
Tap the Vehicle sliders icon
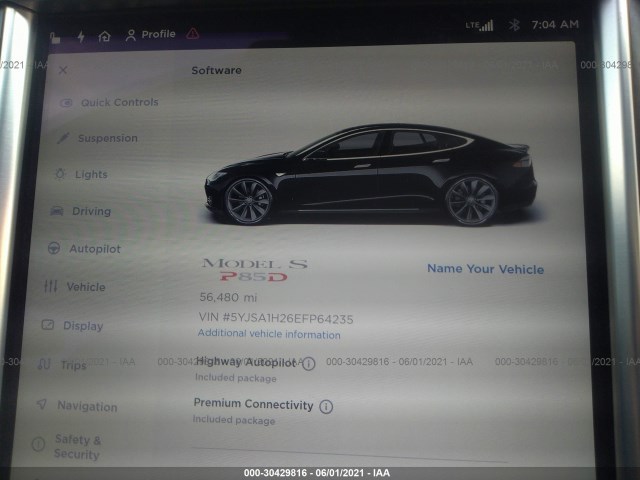click(51, 286)
